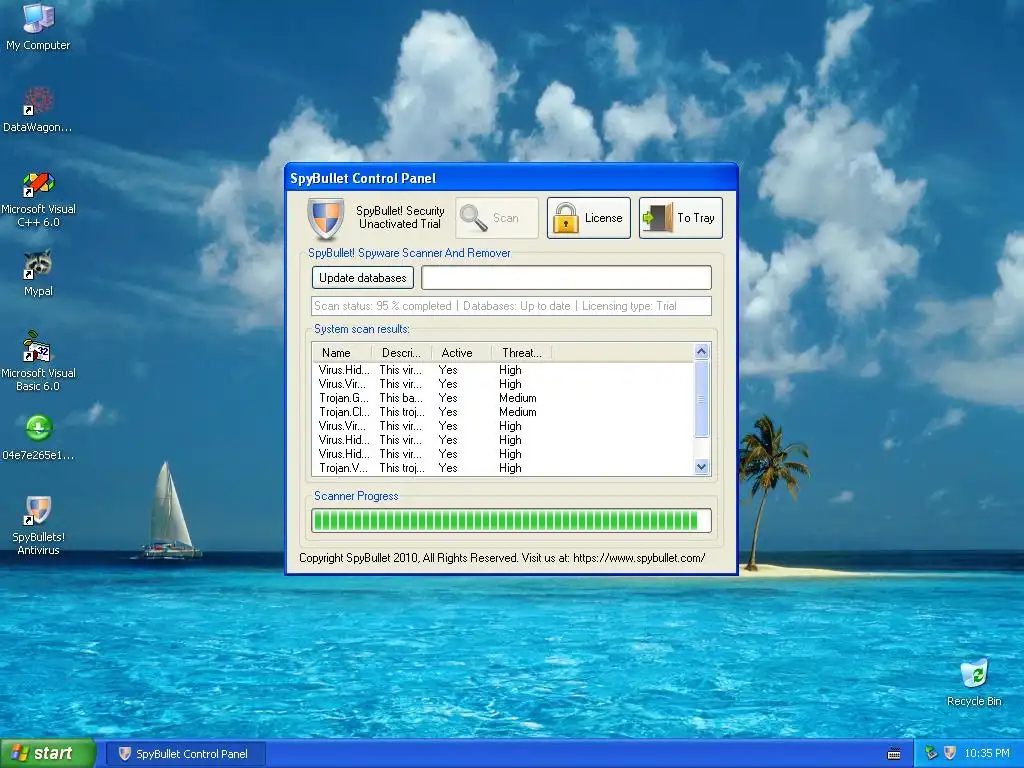
Task: Click the greyed-out Scan magnifier button
Action: tap(497, 218)
